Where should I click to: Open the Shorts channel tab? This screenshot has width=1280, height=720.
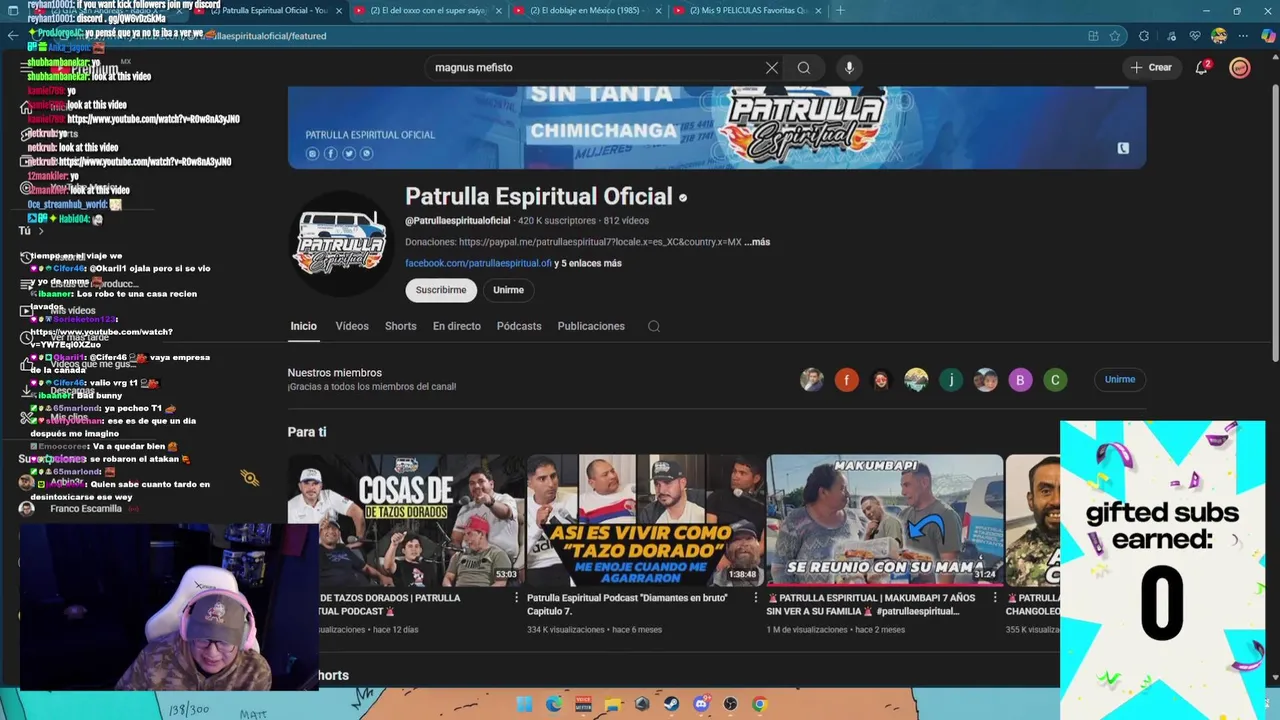[401, 326]
